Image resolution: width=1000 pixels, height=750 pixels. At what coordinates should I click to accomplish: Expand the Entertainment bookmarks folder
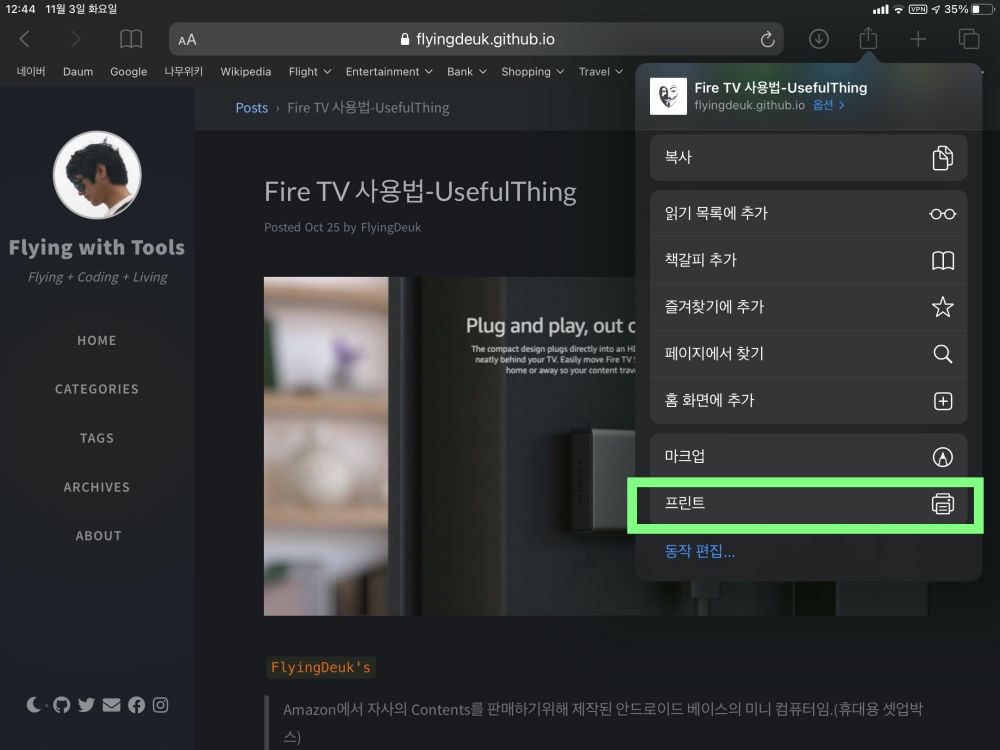[388, 72]
